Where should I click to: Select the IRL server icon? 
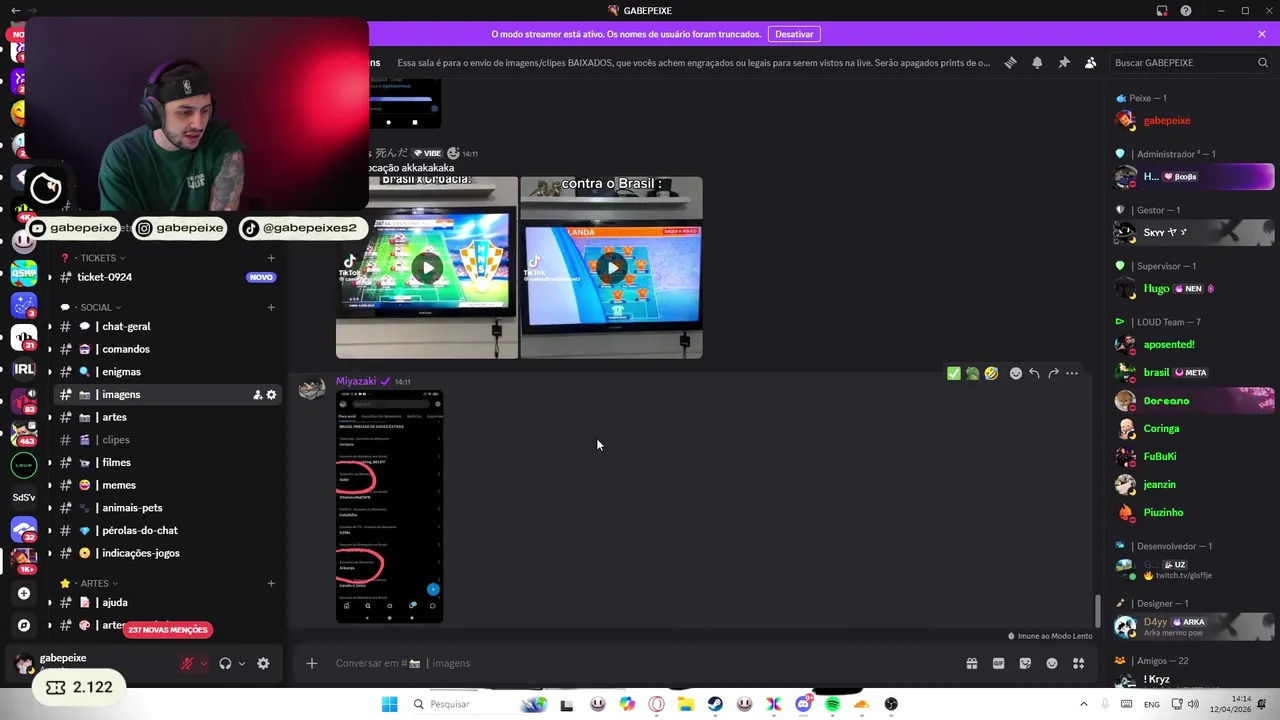(24, 368)
